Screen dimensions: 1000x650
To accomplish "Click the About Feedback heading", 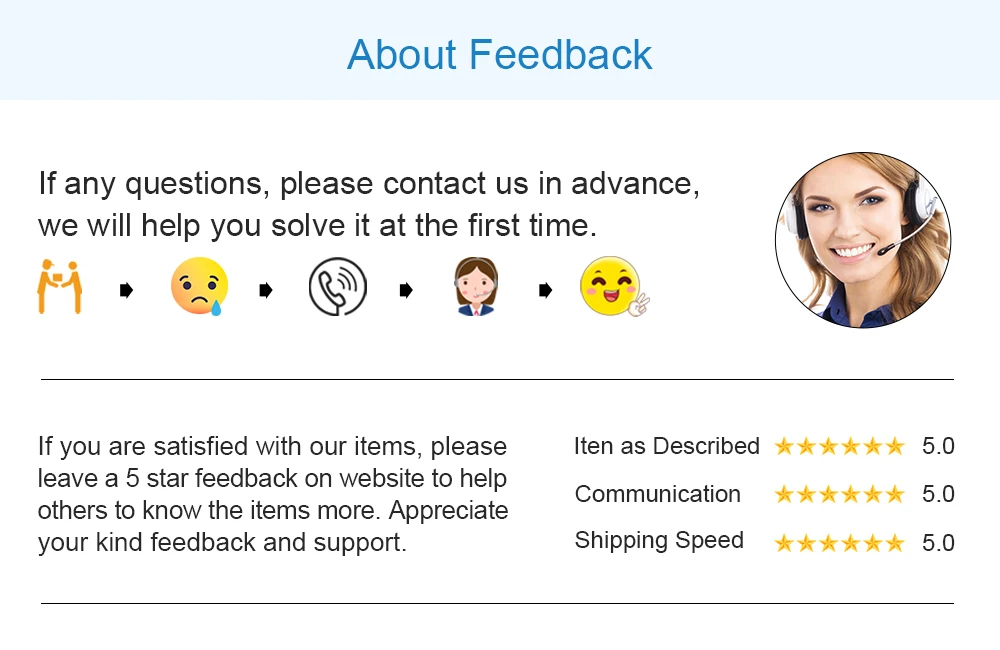I will point(499,54).
